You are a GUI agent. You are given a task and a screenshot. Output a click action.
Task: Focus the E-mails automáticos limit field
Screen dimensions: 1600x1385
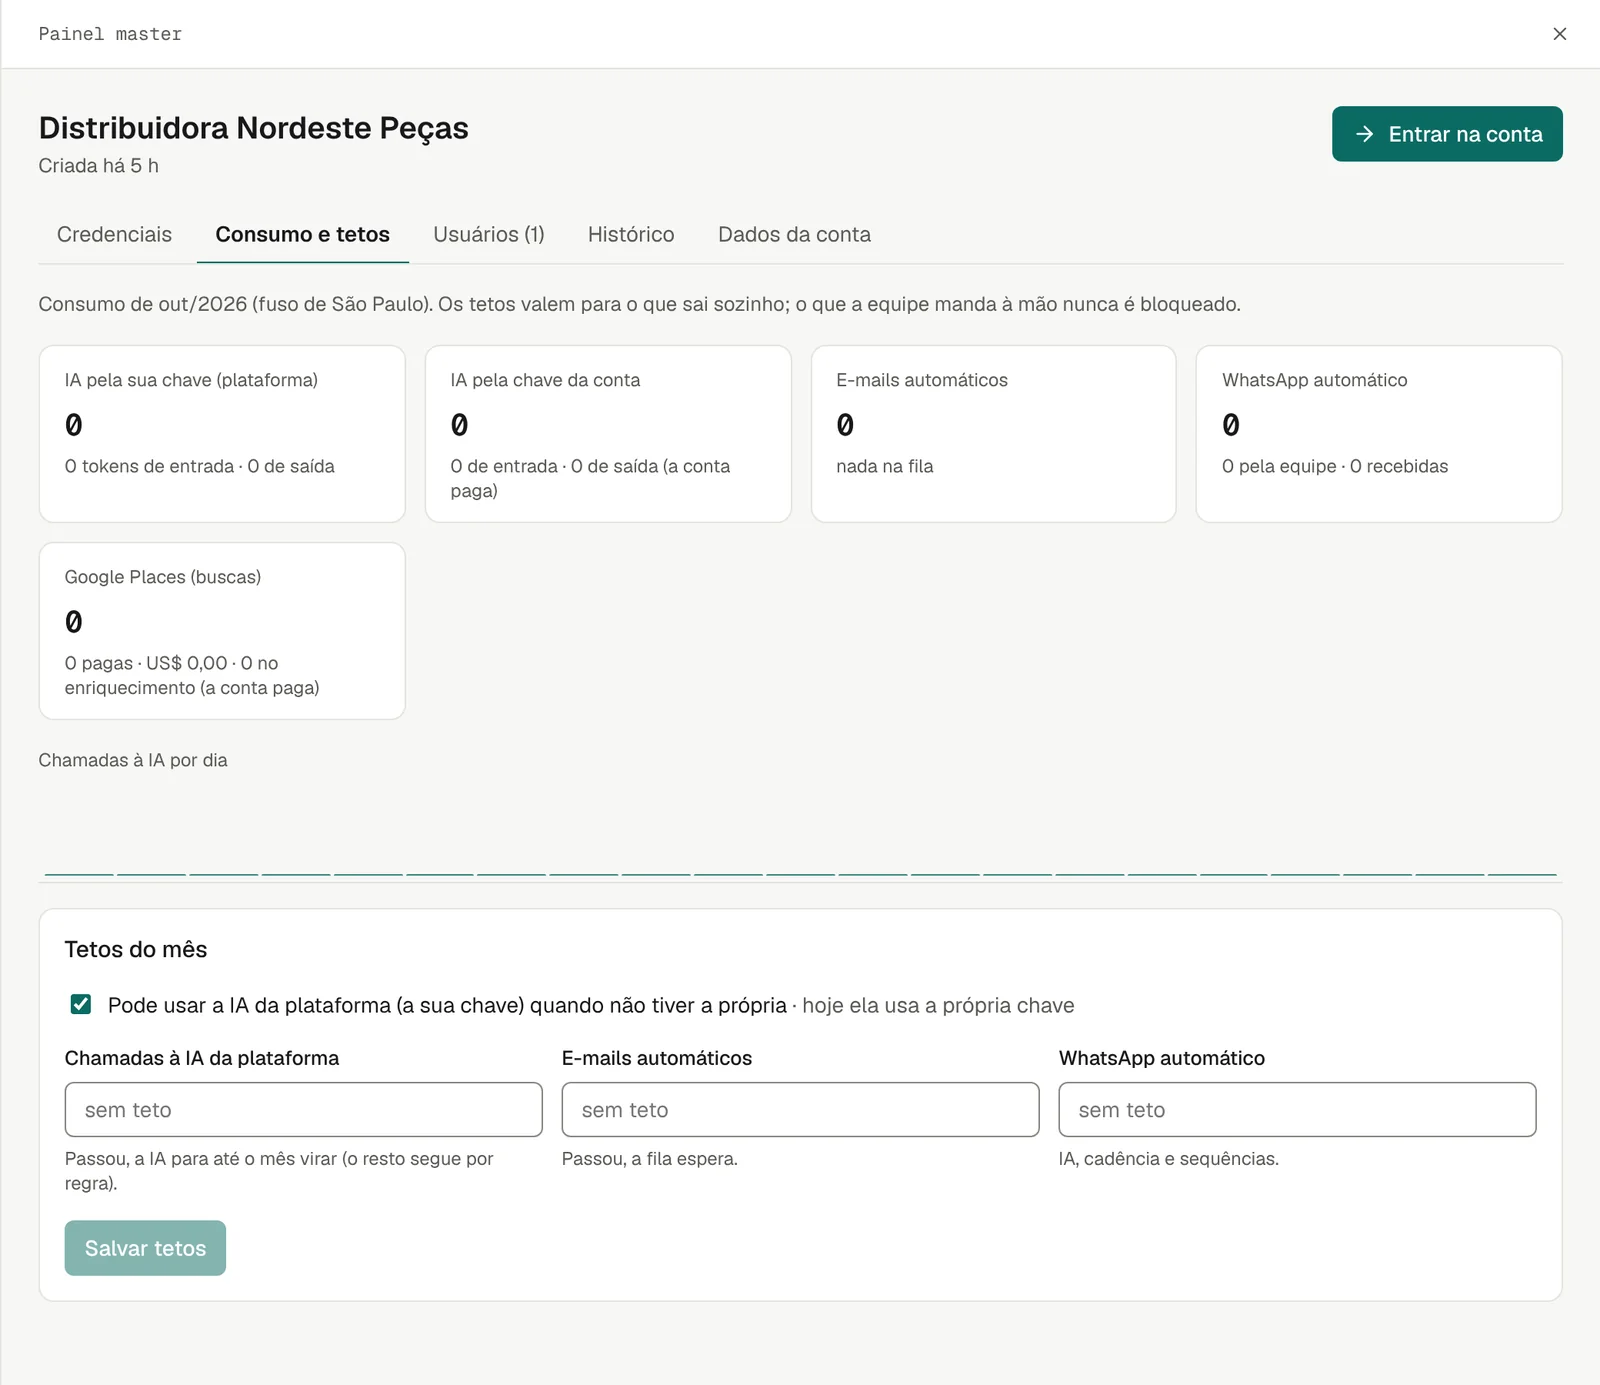800,1109
